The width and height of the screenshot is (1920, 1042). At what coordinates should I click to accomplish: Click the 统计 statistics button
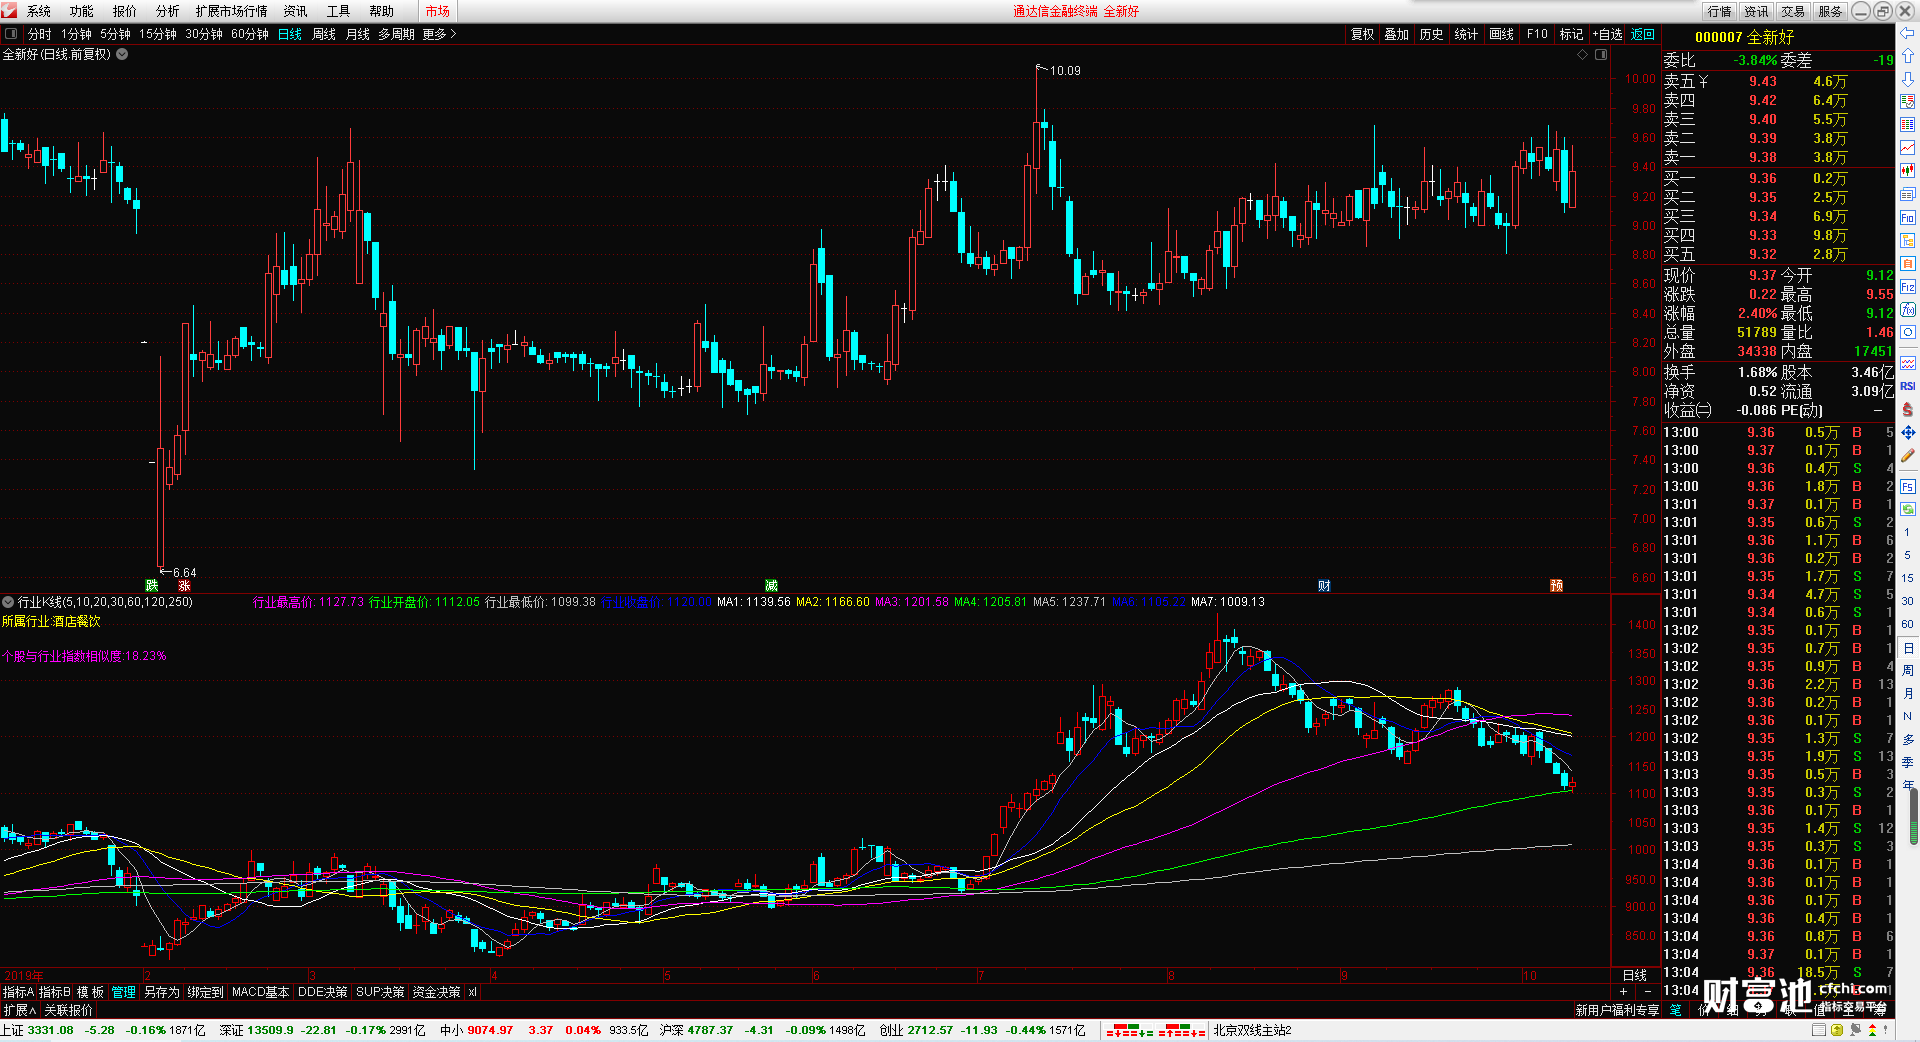pyautogui.click(x=1466, y=34)
